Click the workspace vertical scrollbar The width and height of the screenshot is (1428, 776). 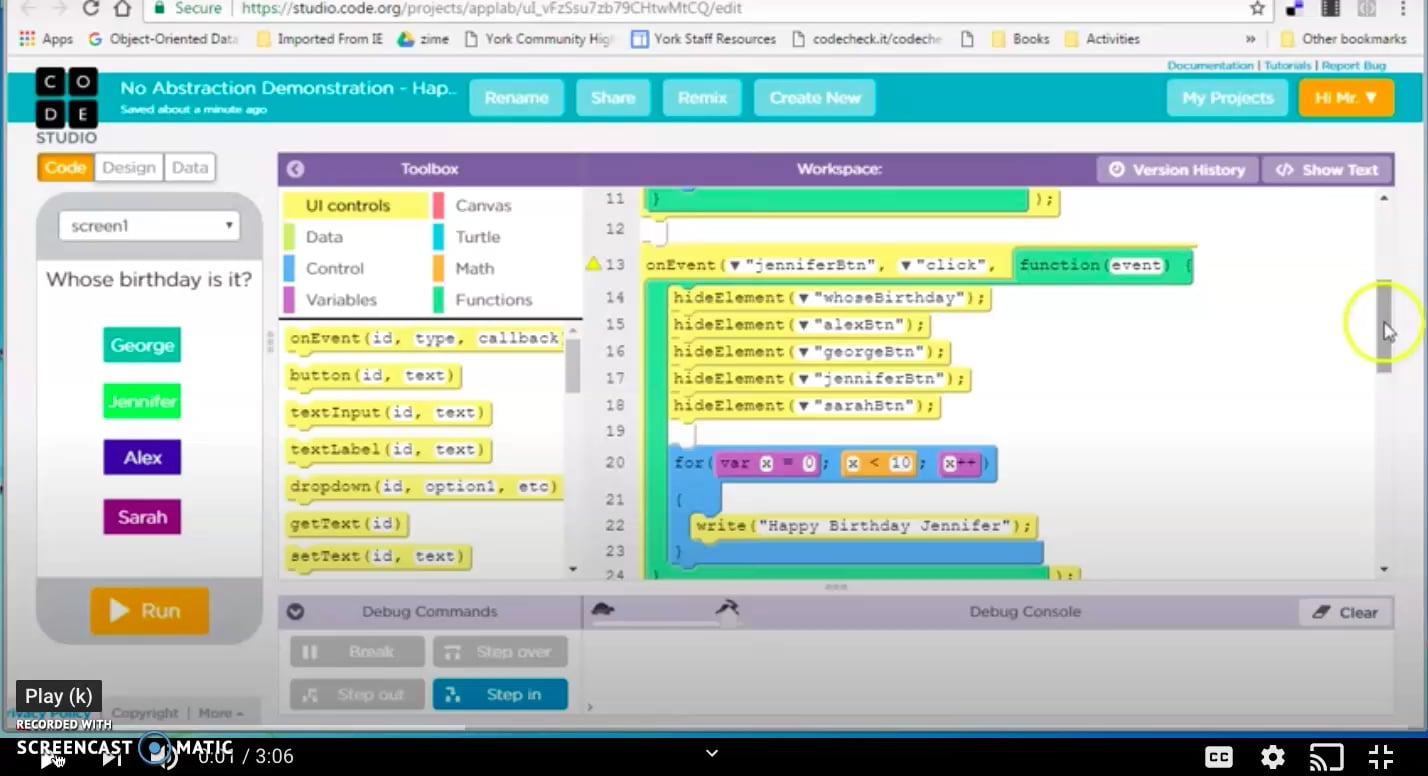(x=1384, y=326)
